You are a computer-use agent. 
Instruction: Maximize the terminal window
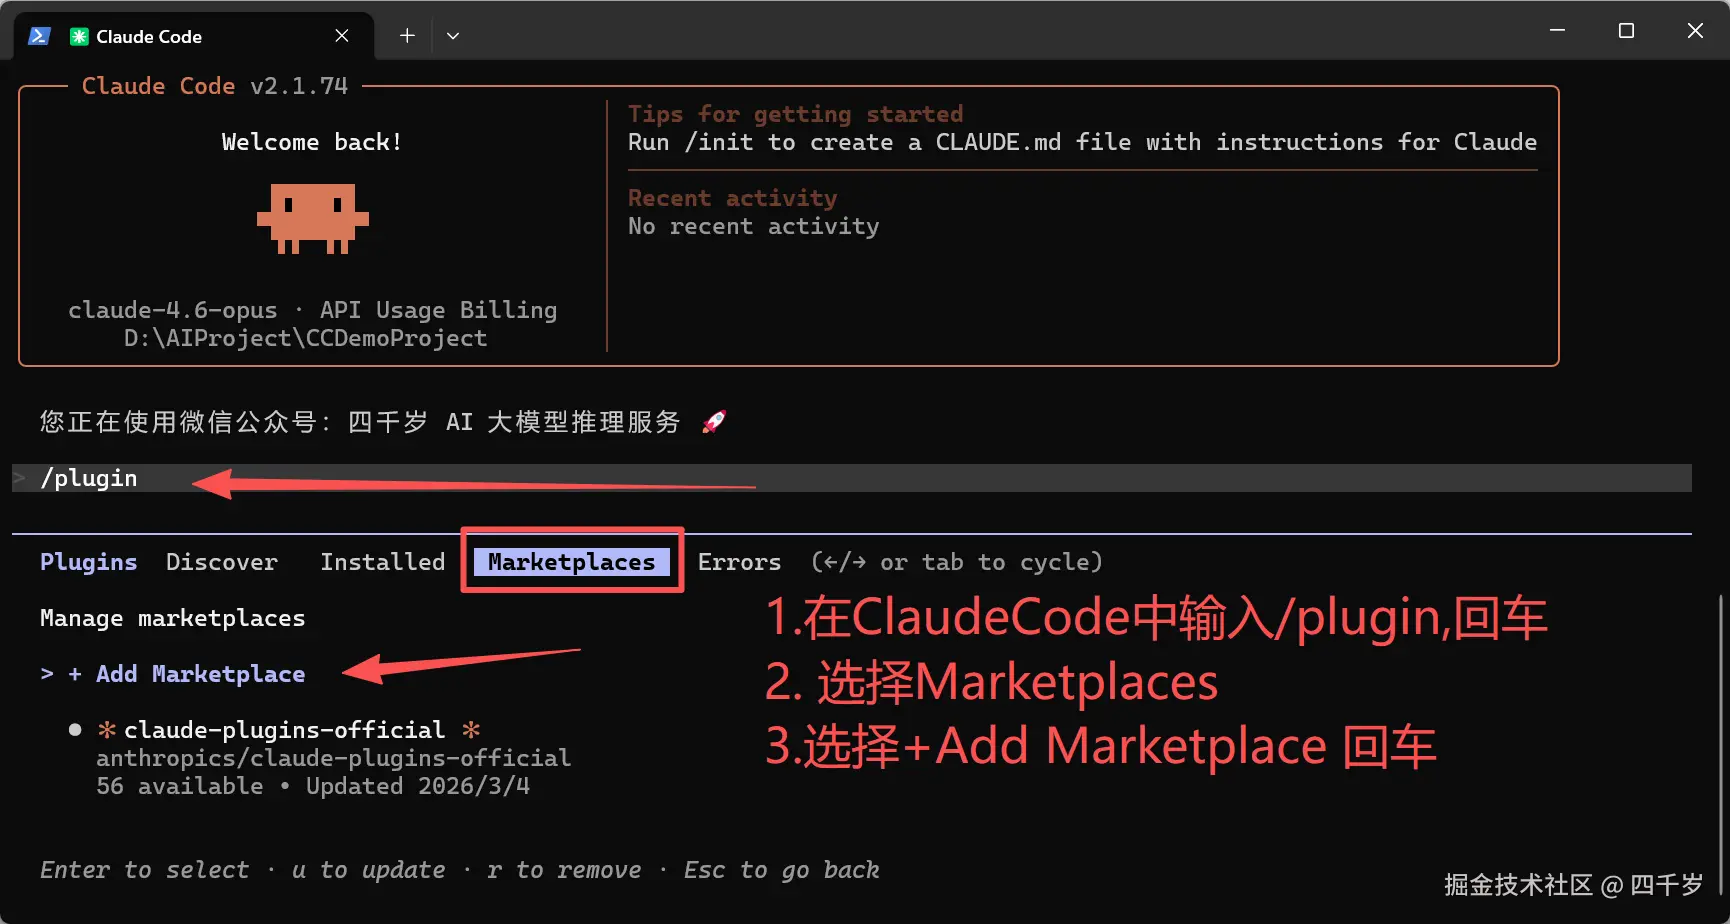[x=1626, y=31]
